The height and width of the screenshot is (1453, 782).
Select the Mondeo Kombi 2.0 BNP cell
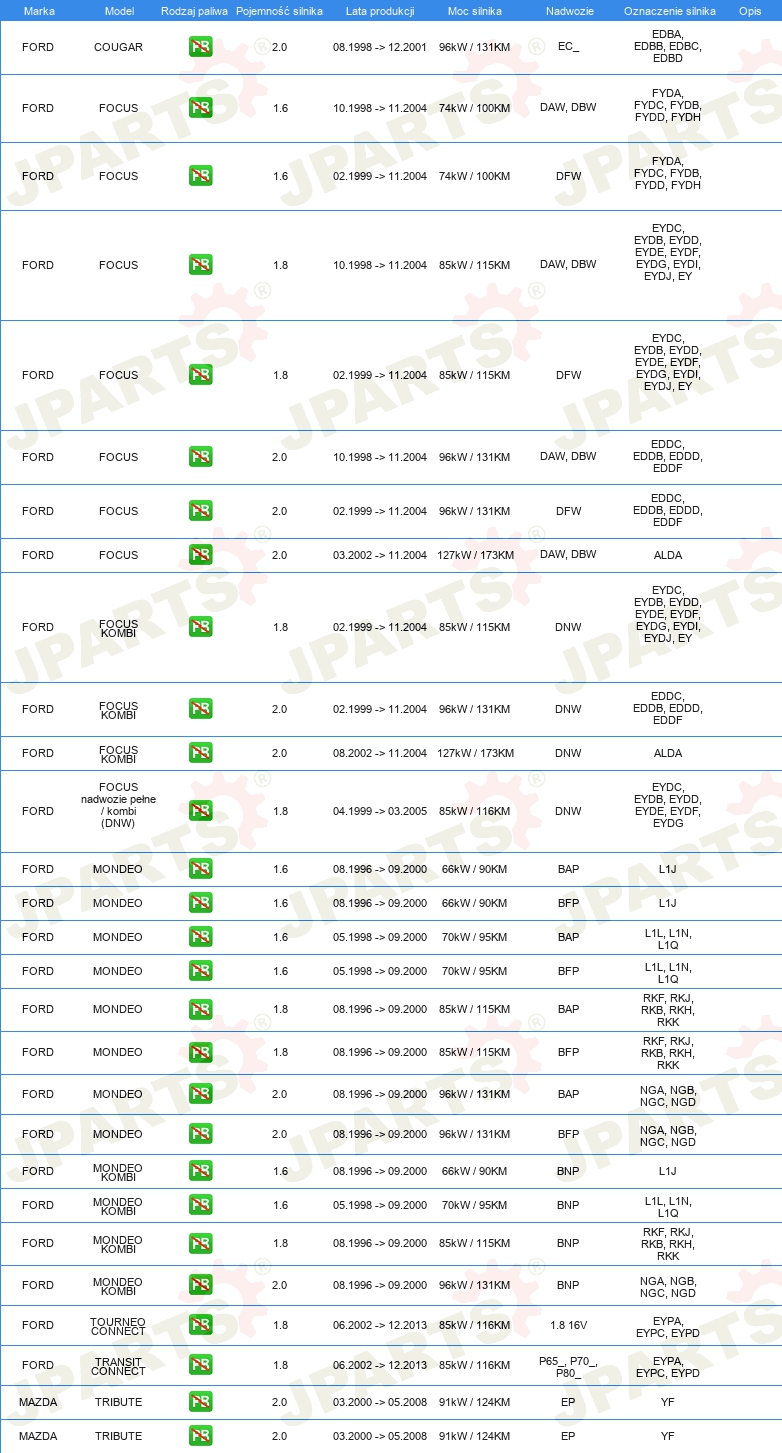pos(568,1285)
